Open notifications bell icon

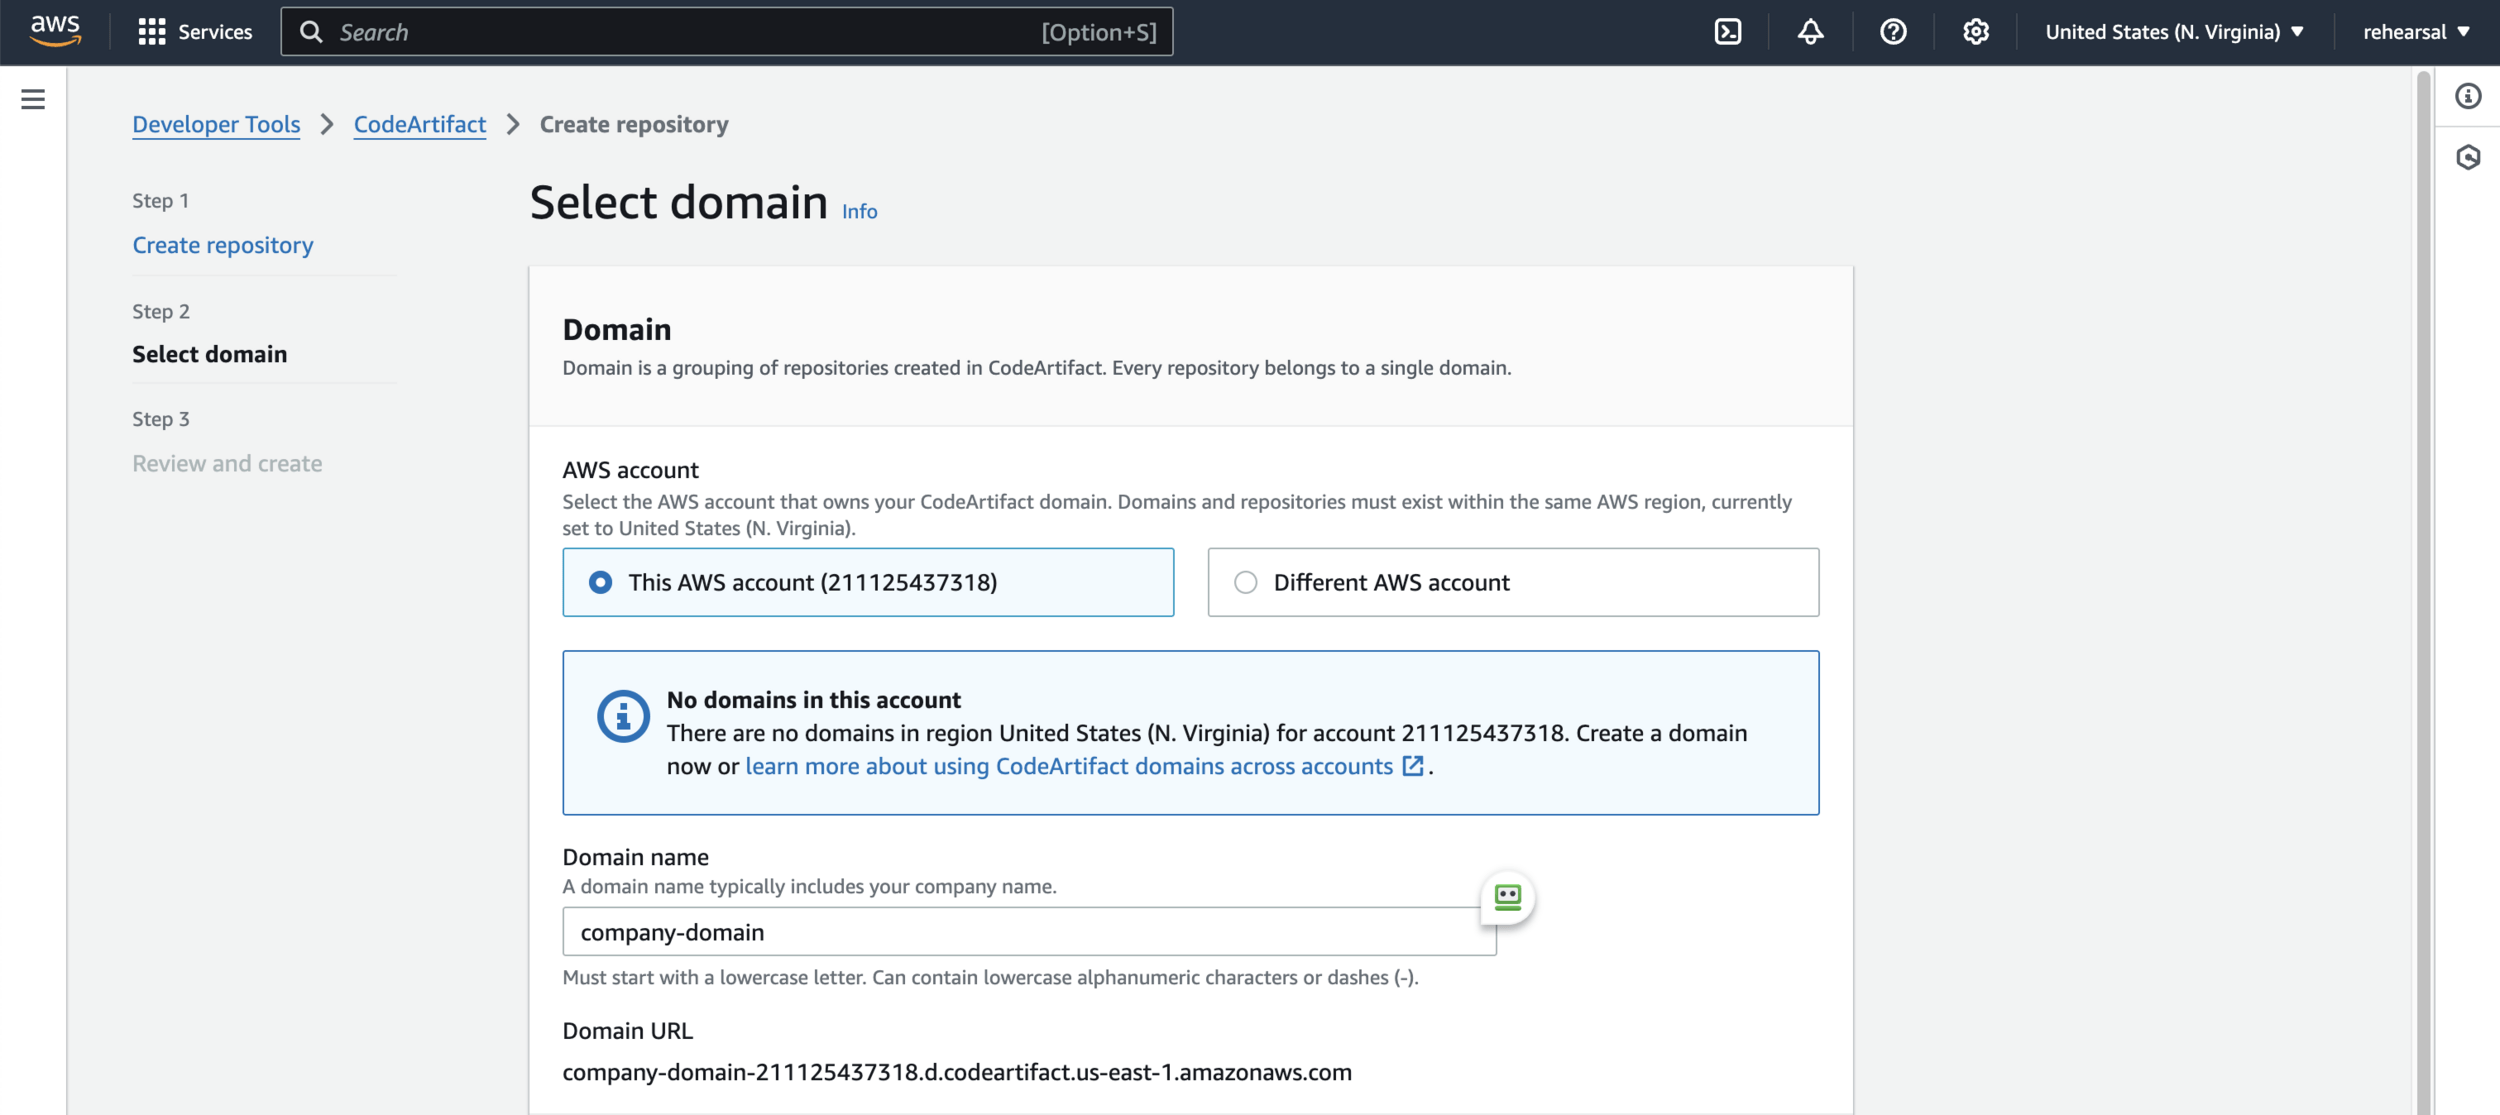[1810, 32]
